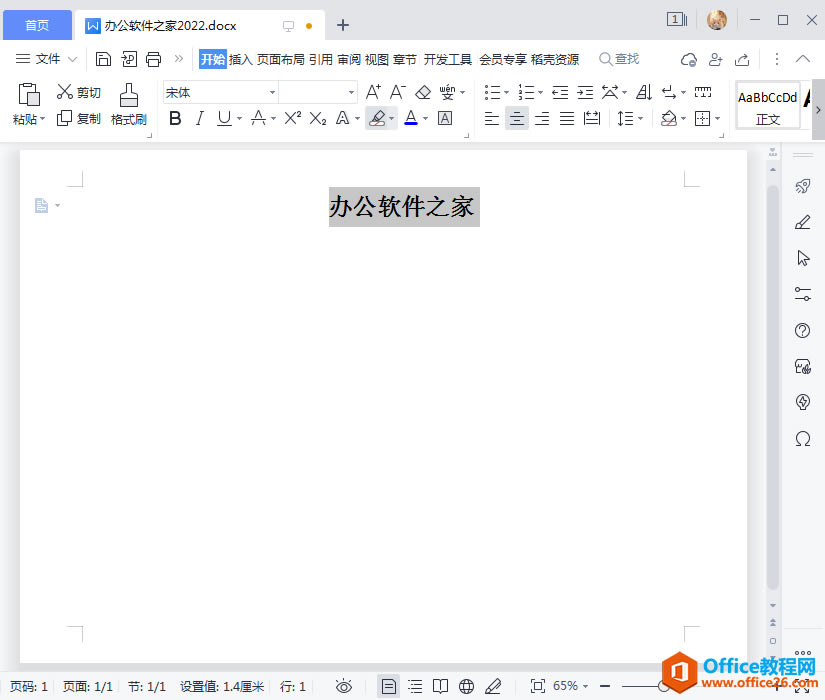Open the 页面布局 ribbon tab

[x=280, y=59]
